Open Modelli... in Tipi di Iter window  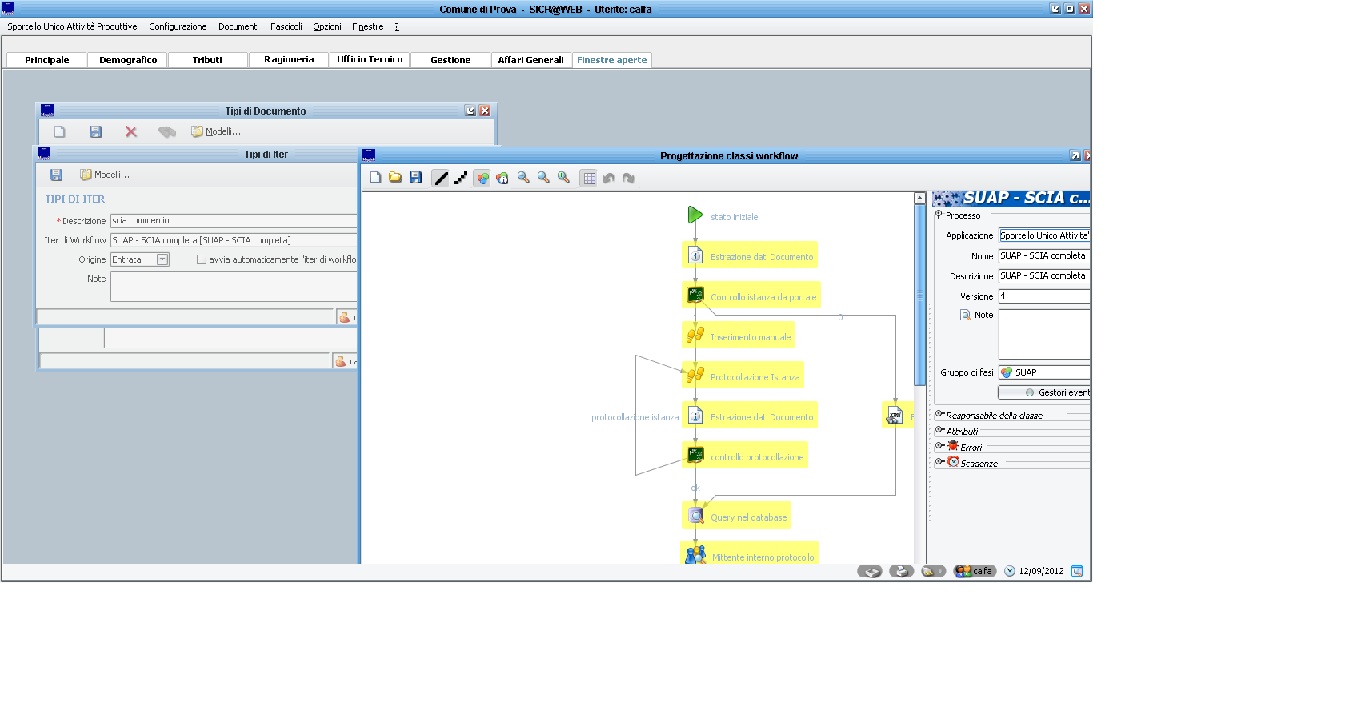coord(105,174)
